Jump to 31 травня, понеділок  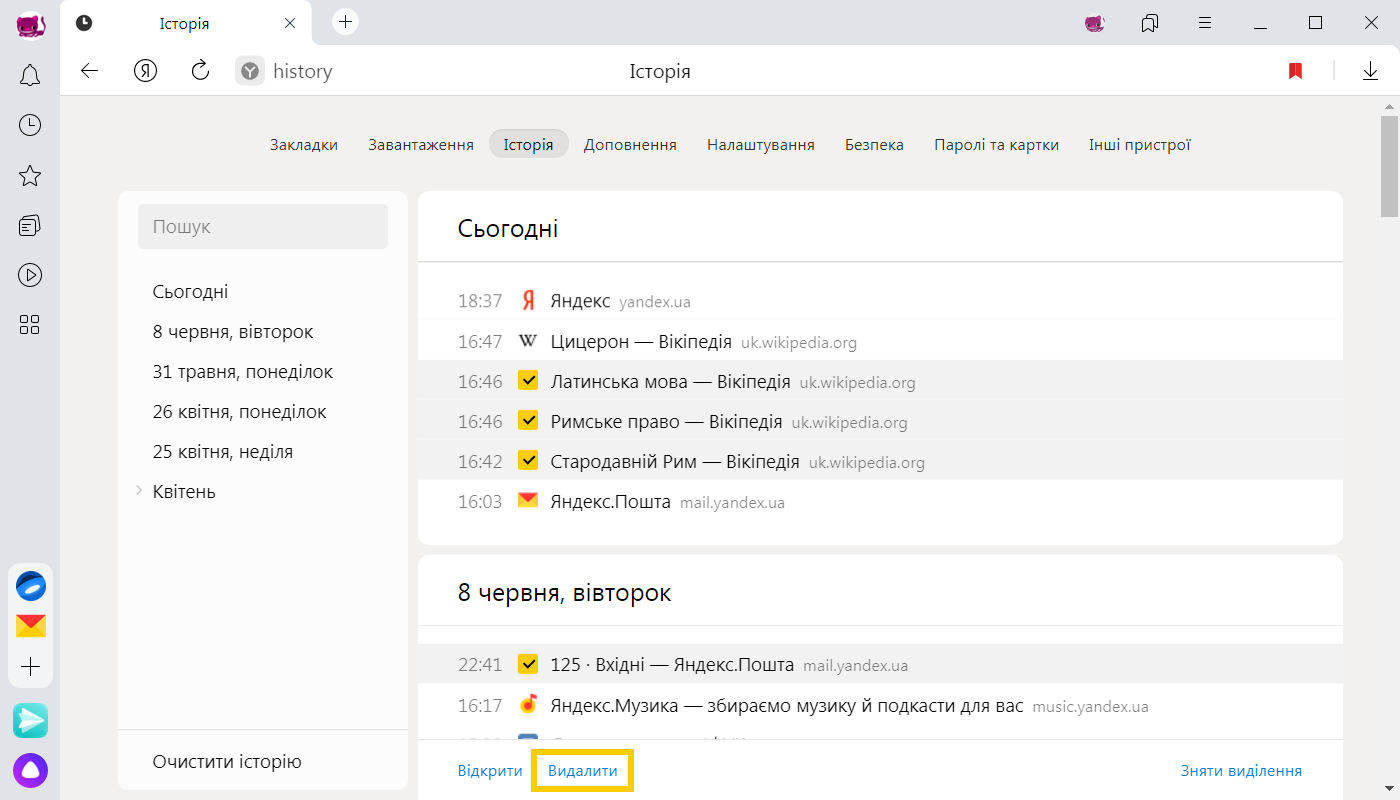(x=243, y=371)
